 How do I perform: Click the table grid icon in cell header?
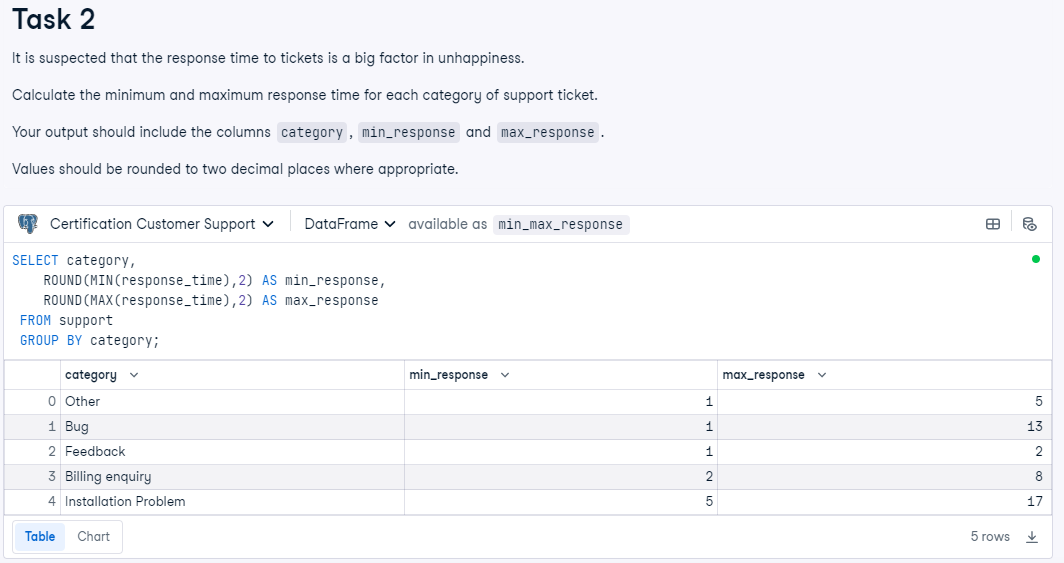[x=993, y=224]
